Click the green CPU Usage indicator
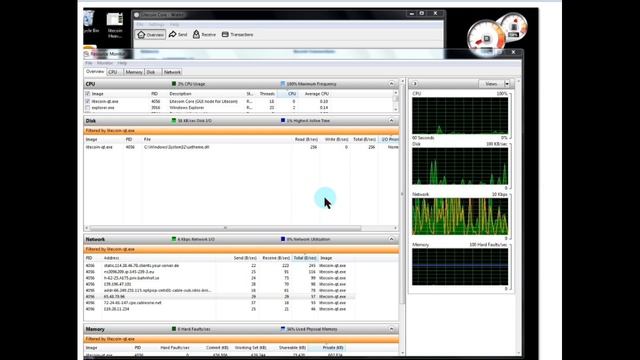 coord(174,84)
